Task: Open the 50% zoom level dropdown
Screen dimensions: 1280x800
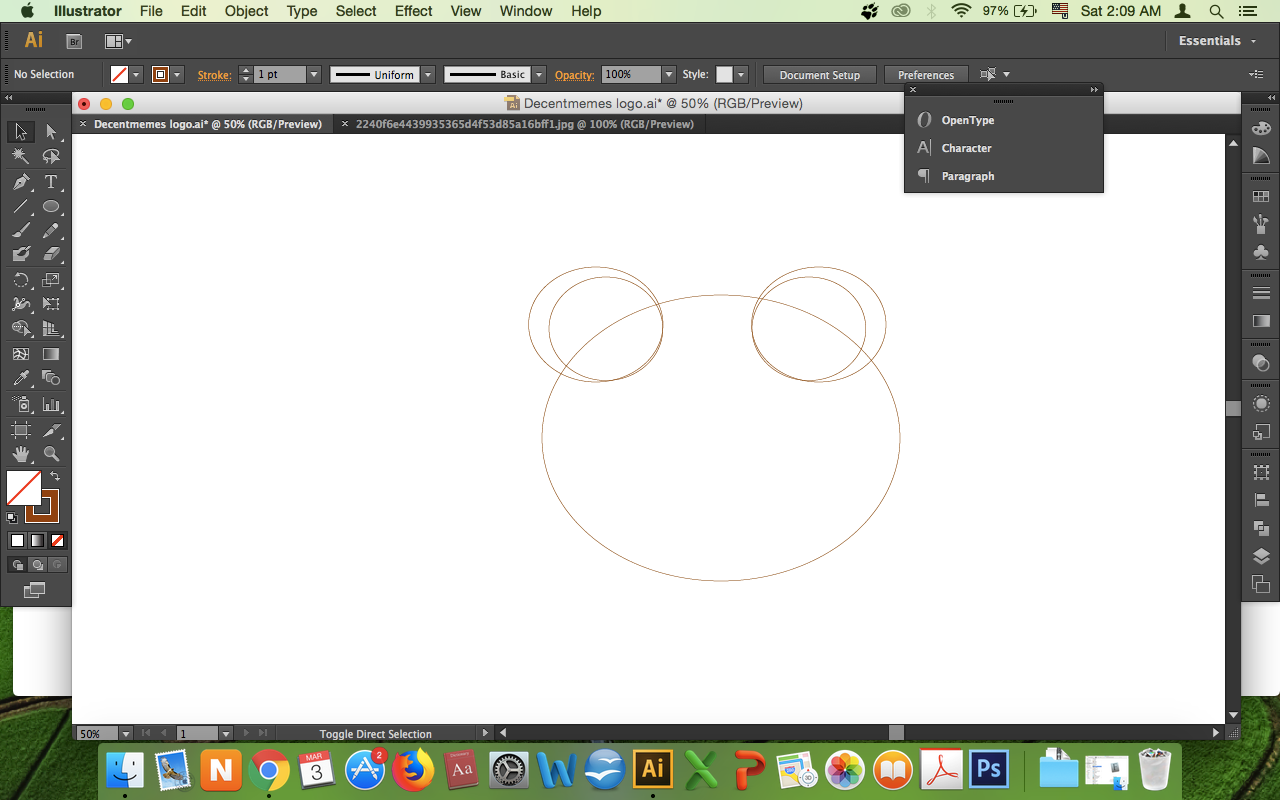Action: click(125, 734)
